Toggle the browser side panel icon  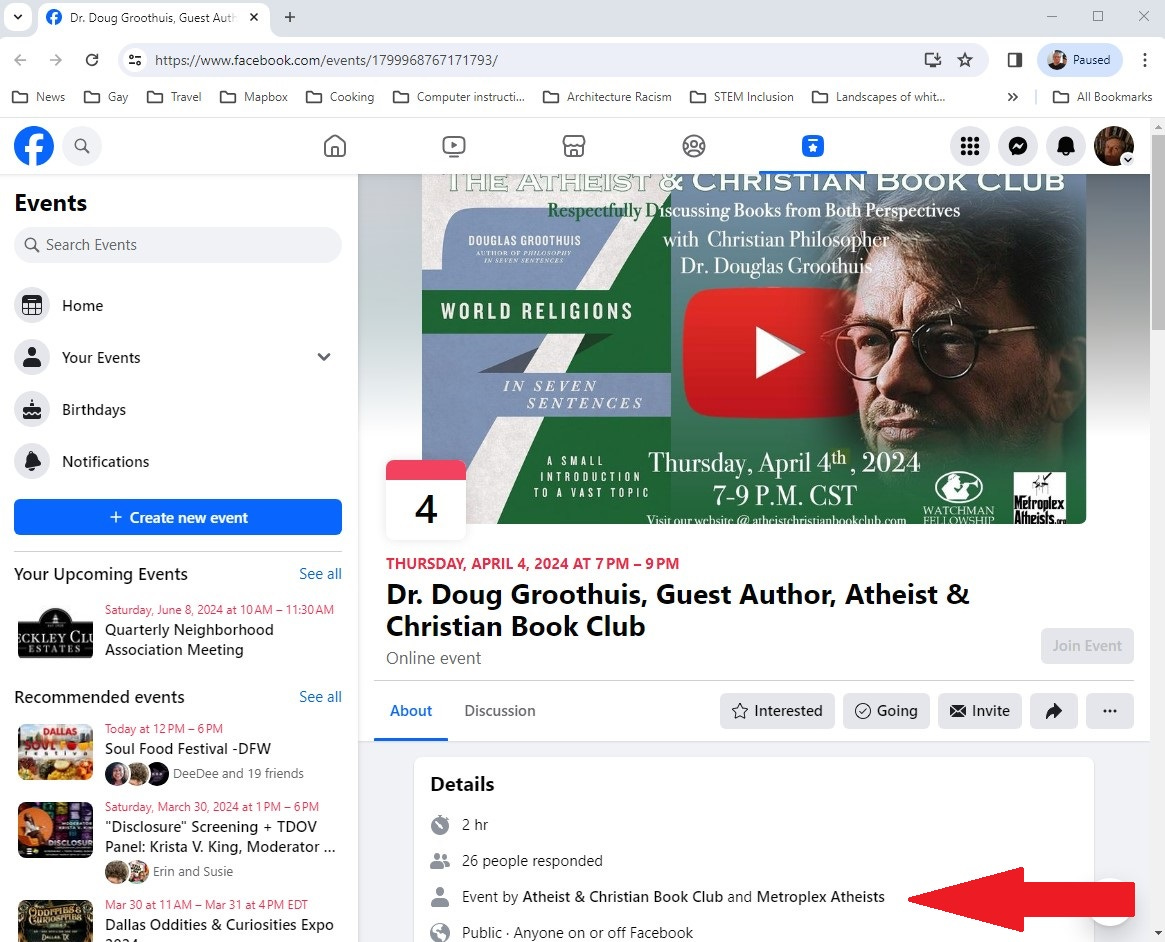(1014, 60)
